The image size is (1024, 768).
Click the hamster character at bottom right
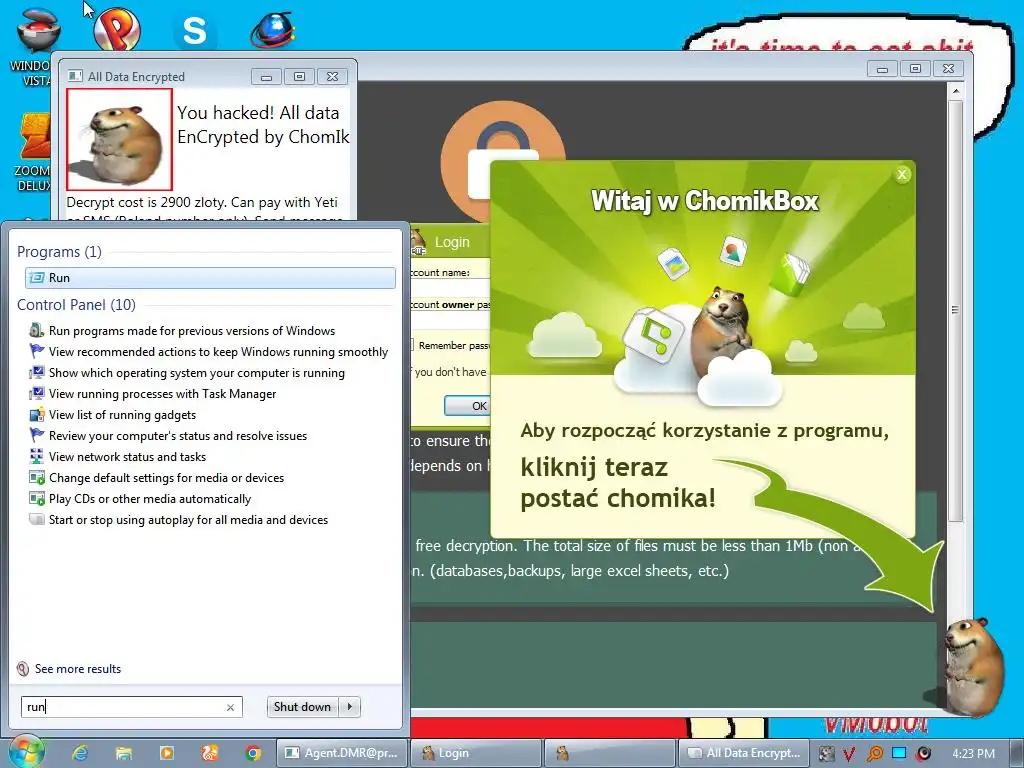point(973,665)
